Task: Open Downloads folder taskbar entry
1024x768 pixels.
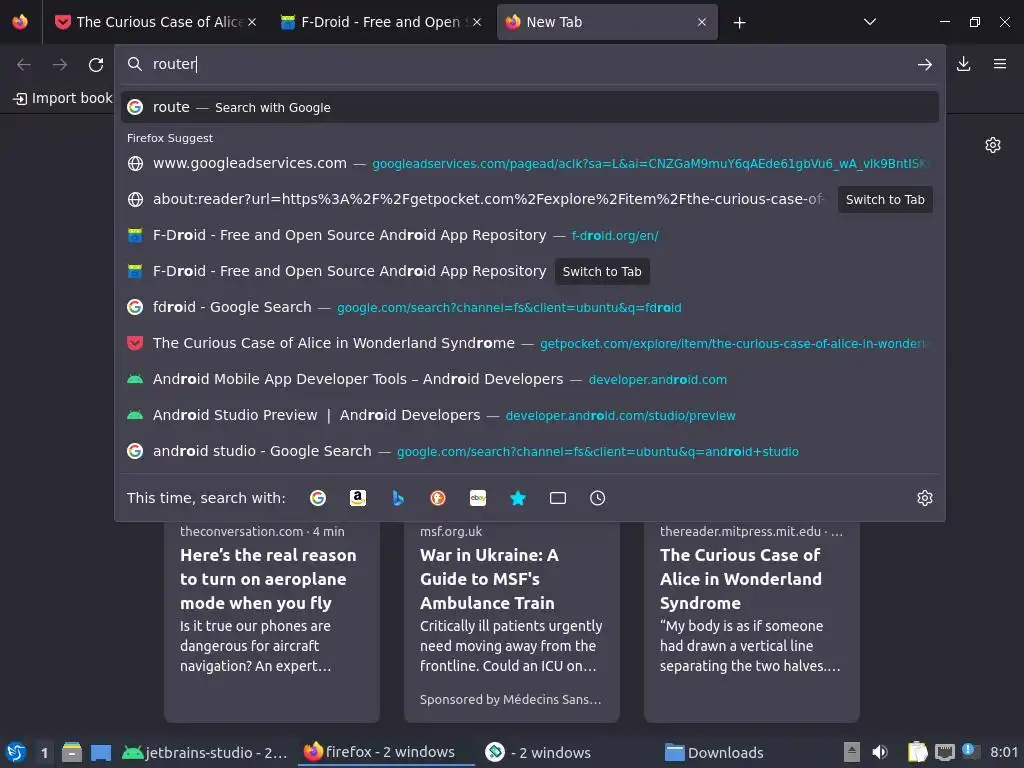Action: [x=714, y=752]
